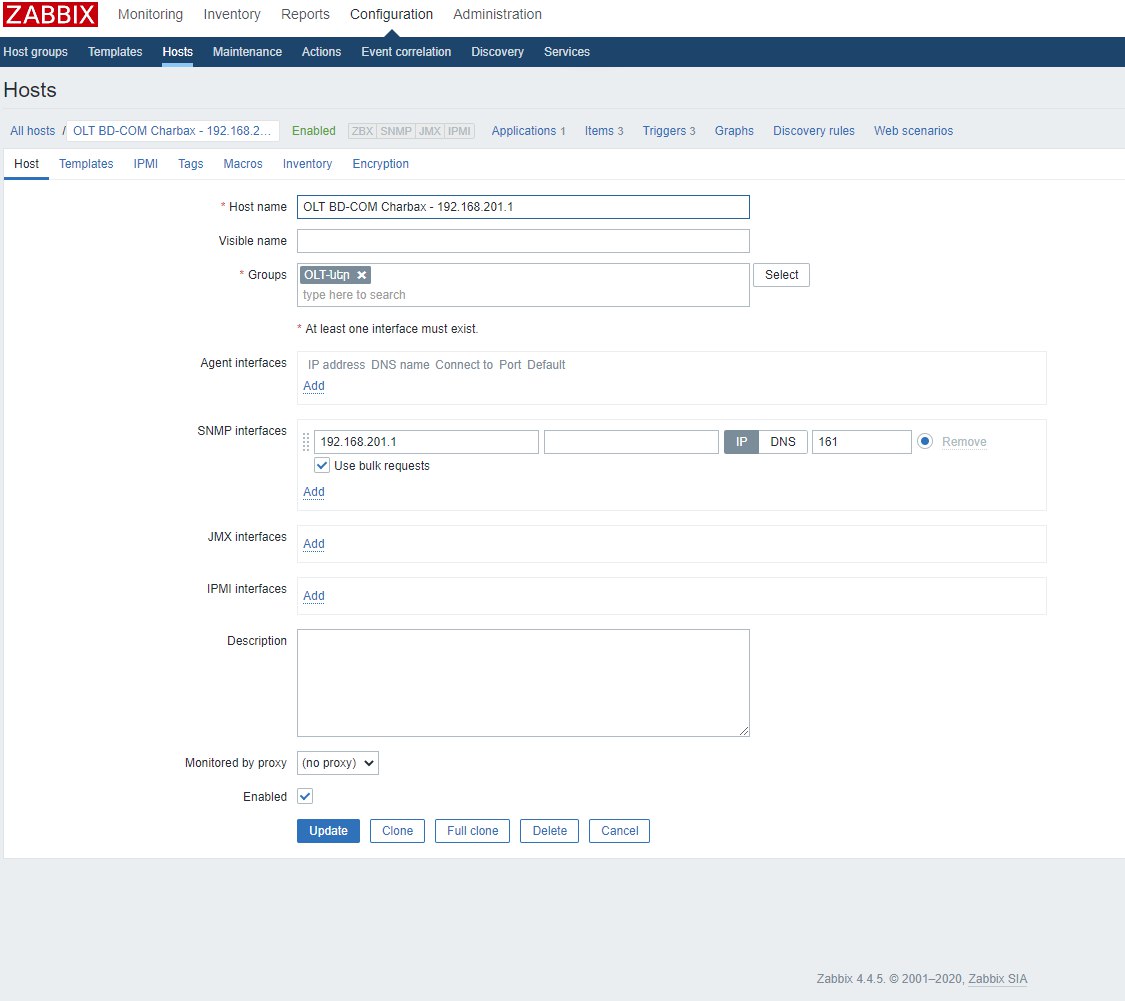Edit the SNMP IP address field
Image resolution: width=1125 pixels, height=1001 pixels.
point(426,442)
